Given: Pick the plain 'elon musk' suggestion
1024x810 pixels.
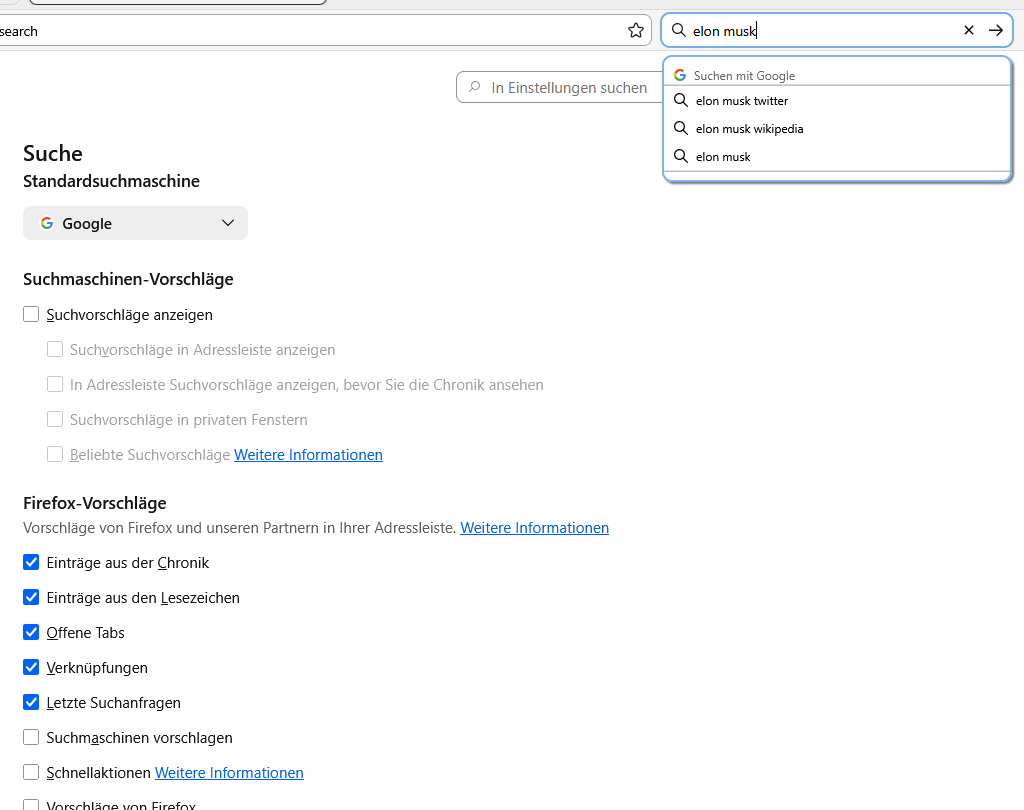Looking at the screenshot, I should pos(723,157).
